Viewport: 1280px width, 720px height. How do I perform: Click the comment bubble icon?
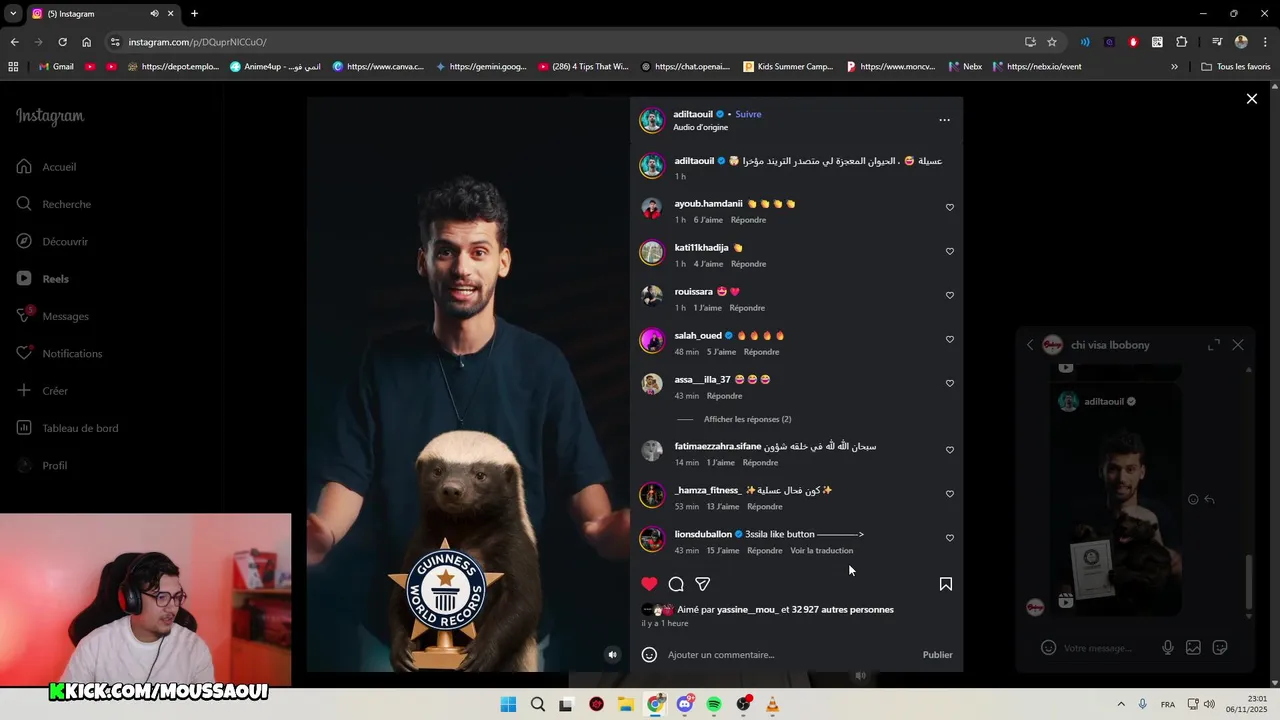point(676,584)
